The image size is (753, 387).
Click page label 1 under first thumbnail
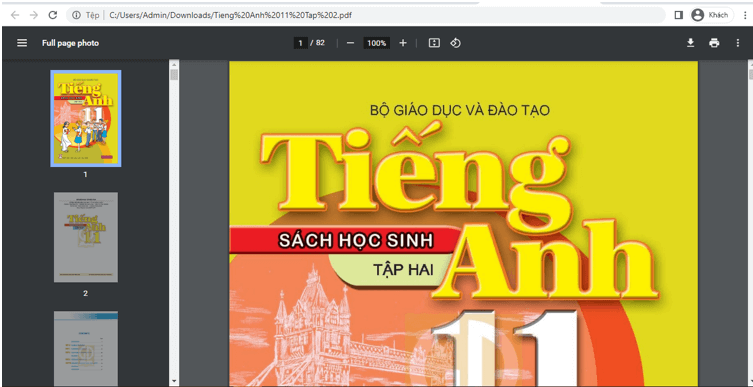coord(85,175)
